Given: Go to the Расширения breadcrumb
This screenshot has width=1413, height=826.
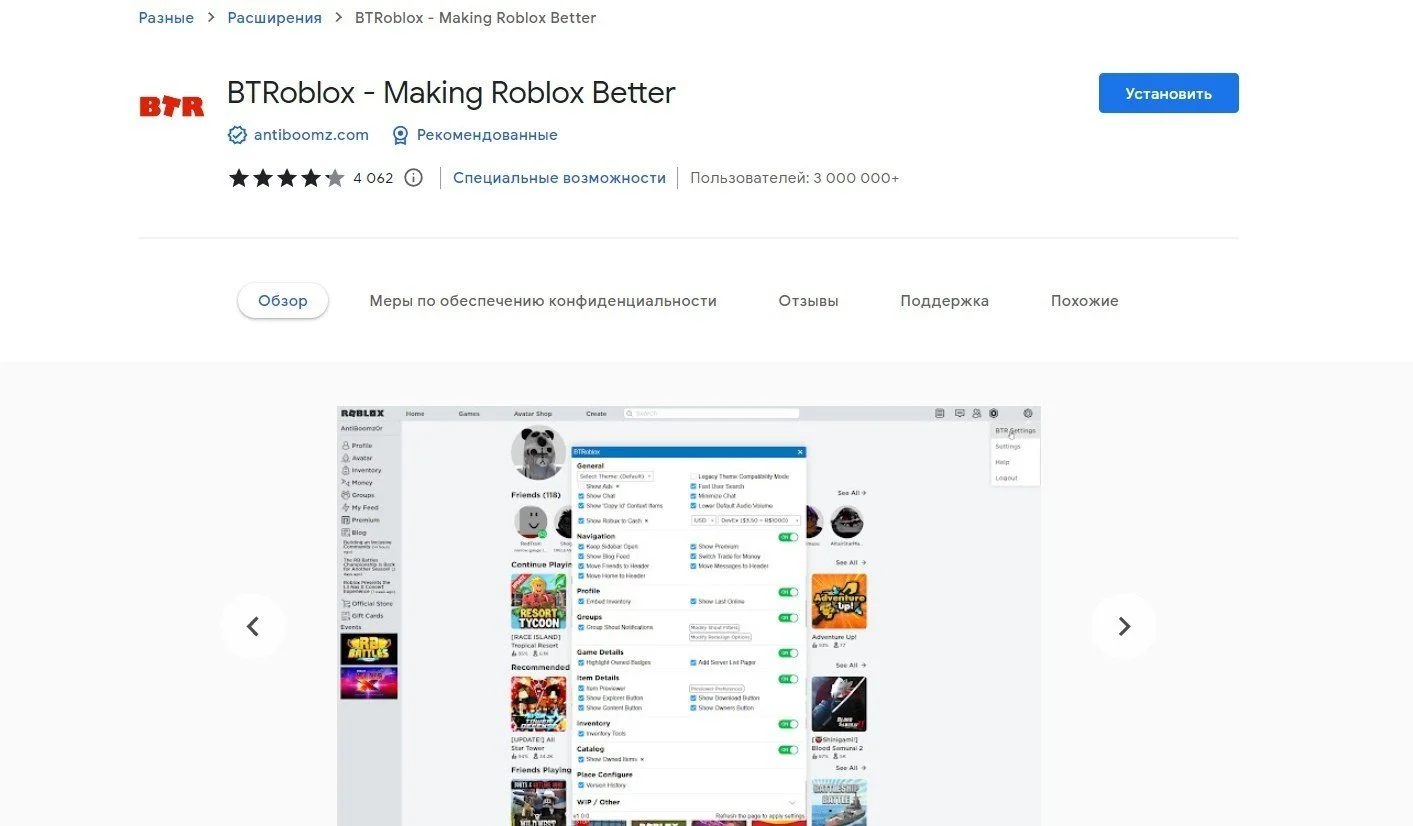Looking at the screenshot, I should [274, 18].
